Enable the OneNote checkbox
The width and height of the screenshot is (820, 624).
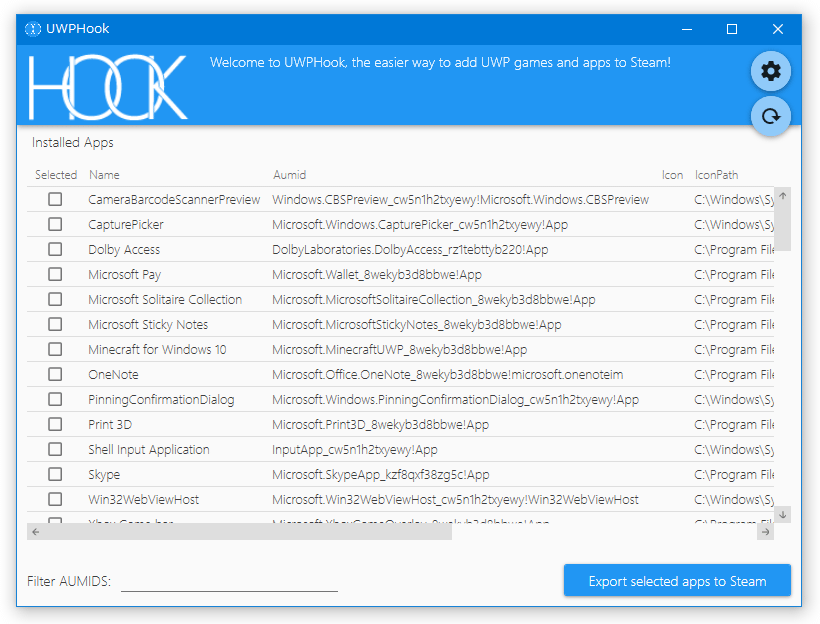click(x=55, y=375)
